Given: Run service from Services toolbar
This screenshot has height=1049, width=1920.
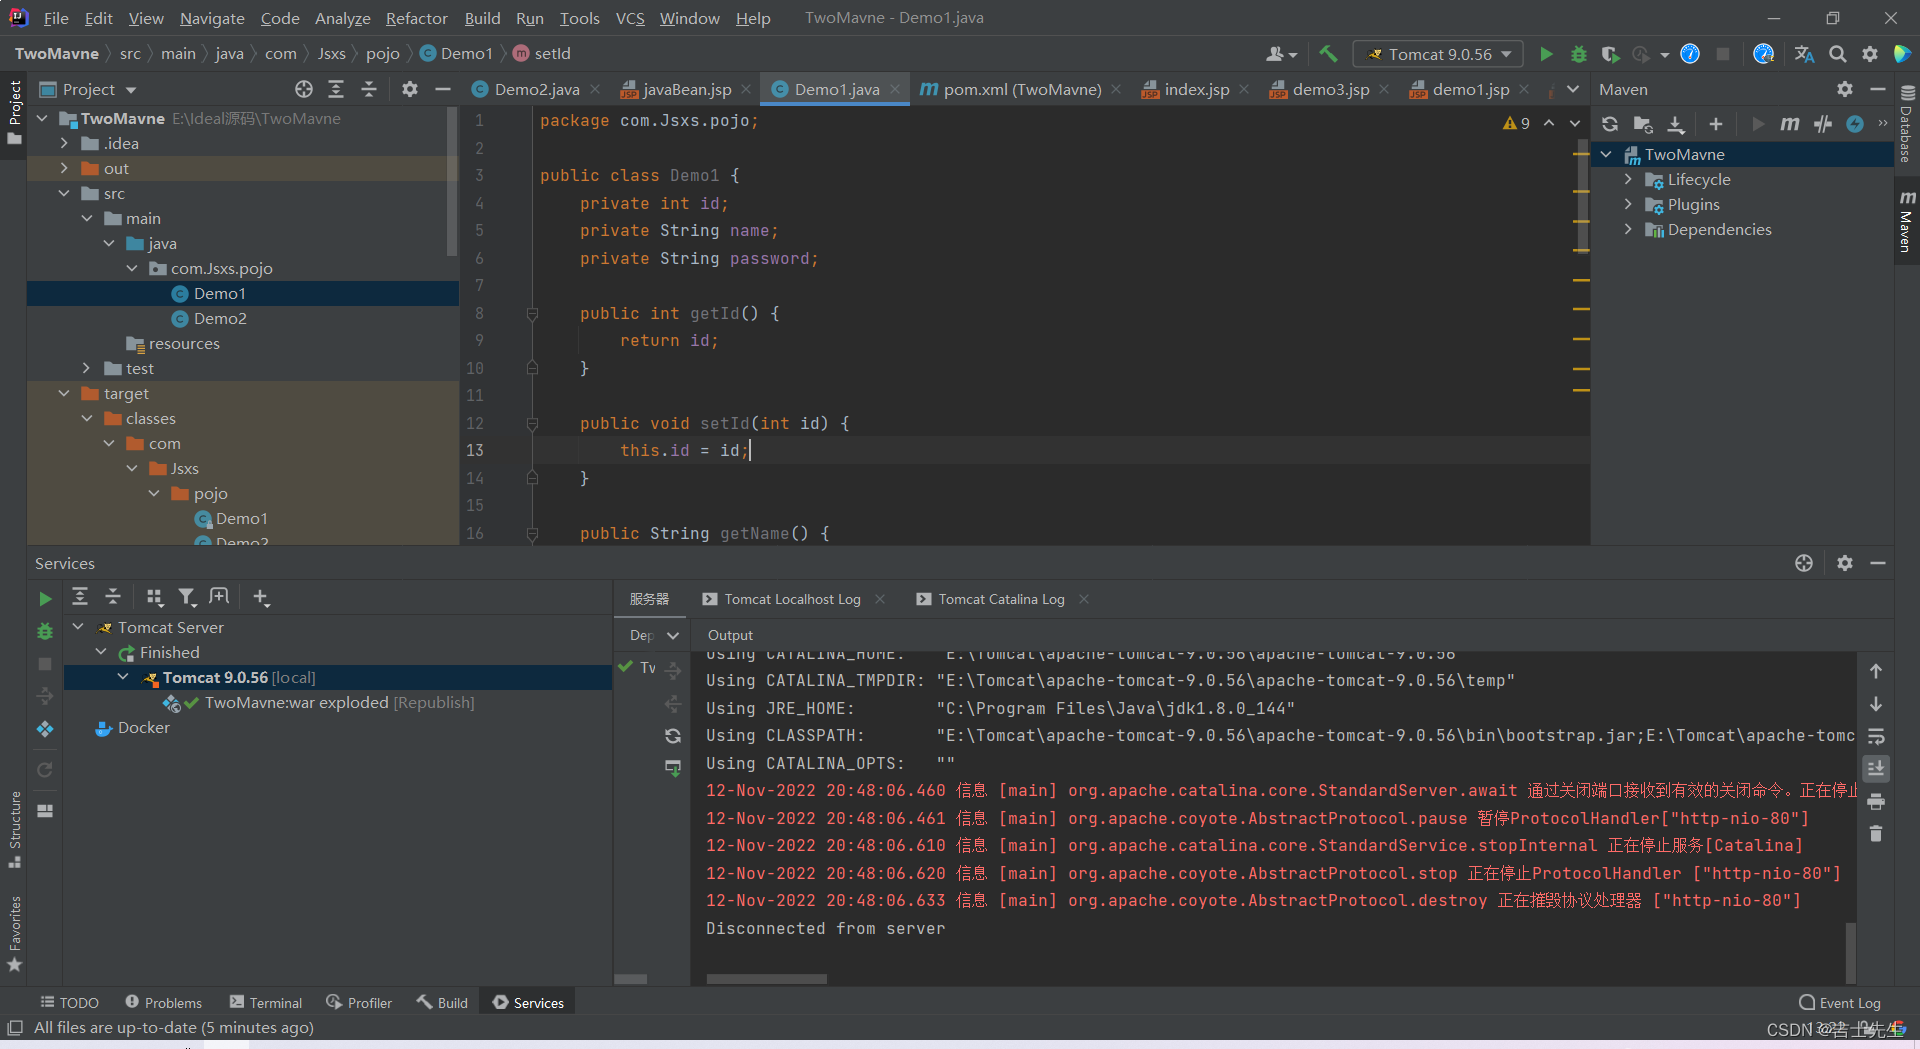Looking at the screenshot, I should point(45,598).
